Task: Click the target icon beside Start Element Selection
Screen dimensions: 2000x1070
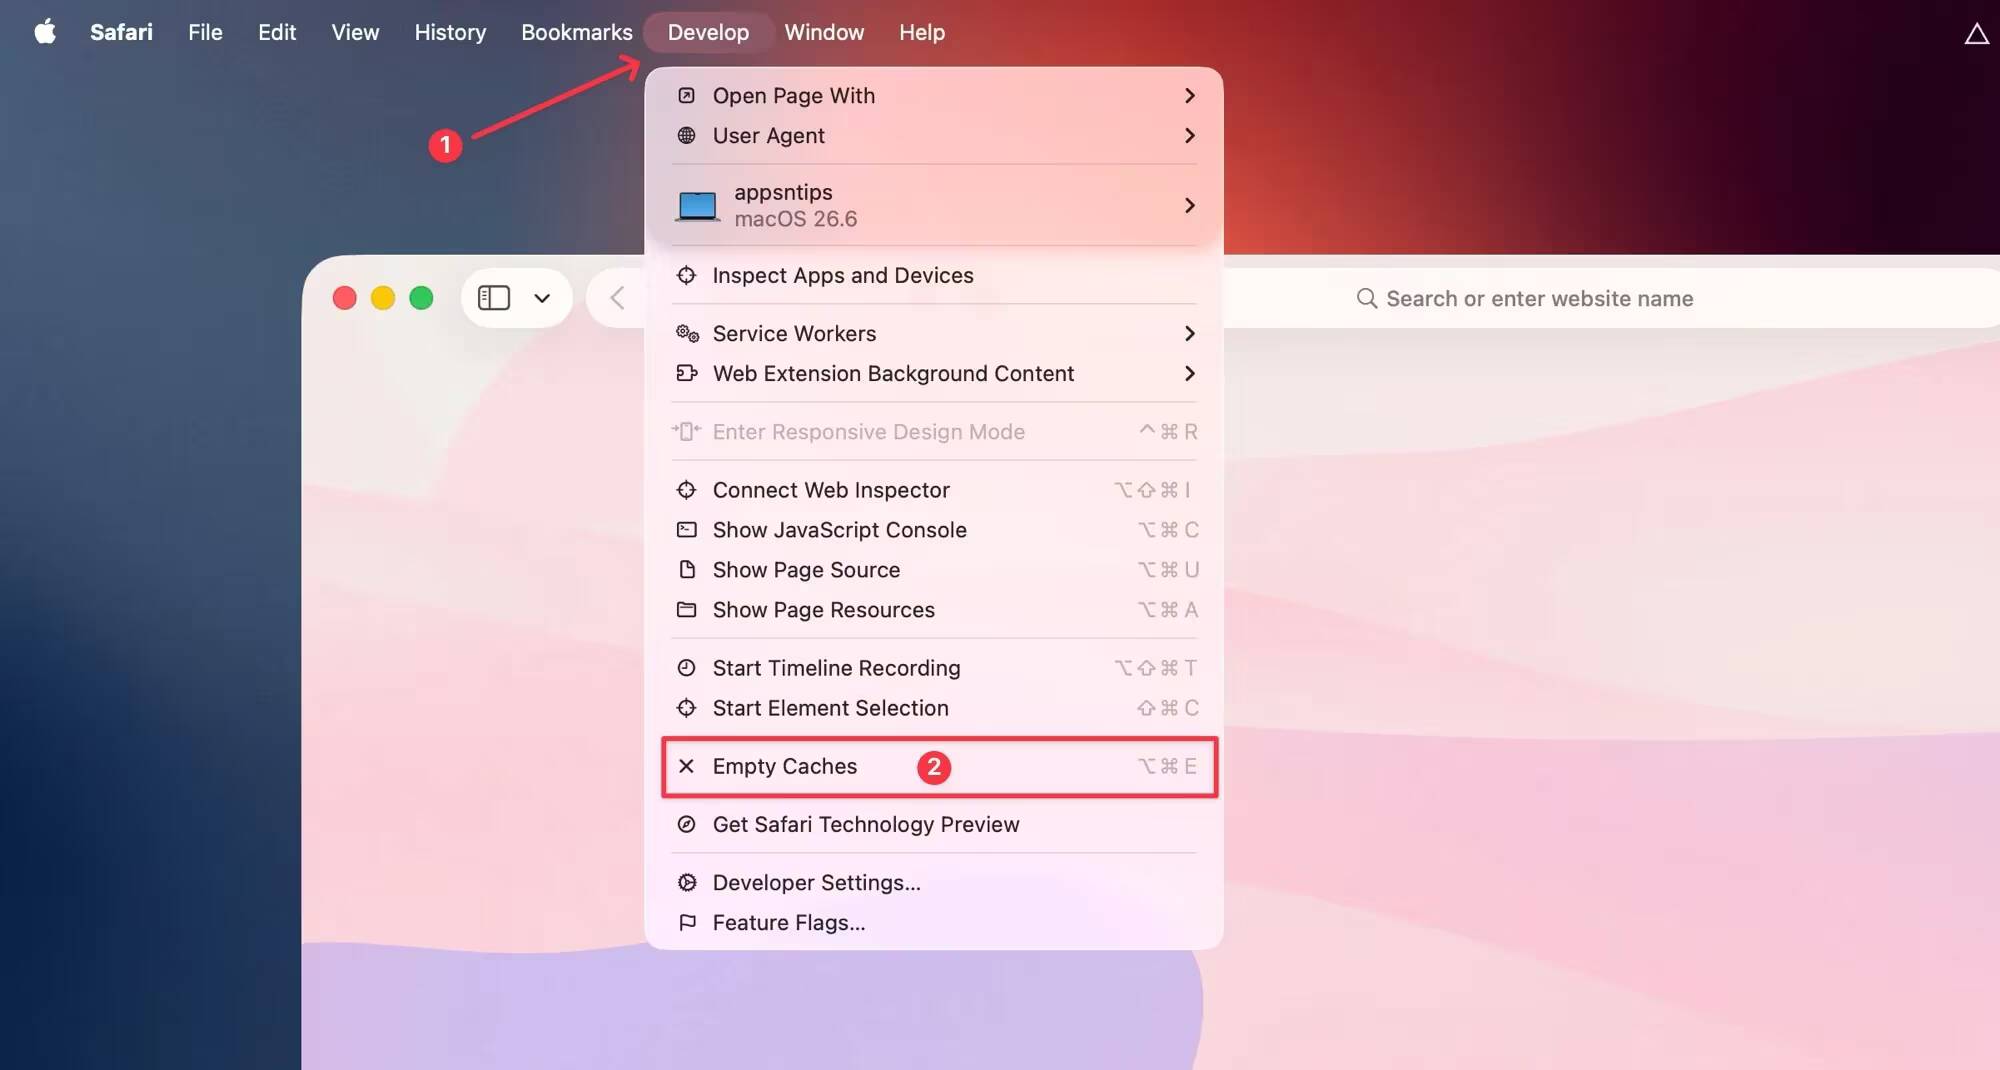Action: 686,708
